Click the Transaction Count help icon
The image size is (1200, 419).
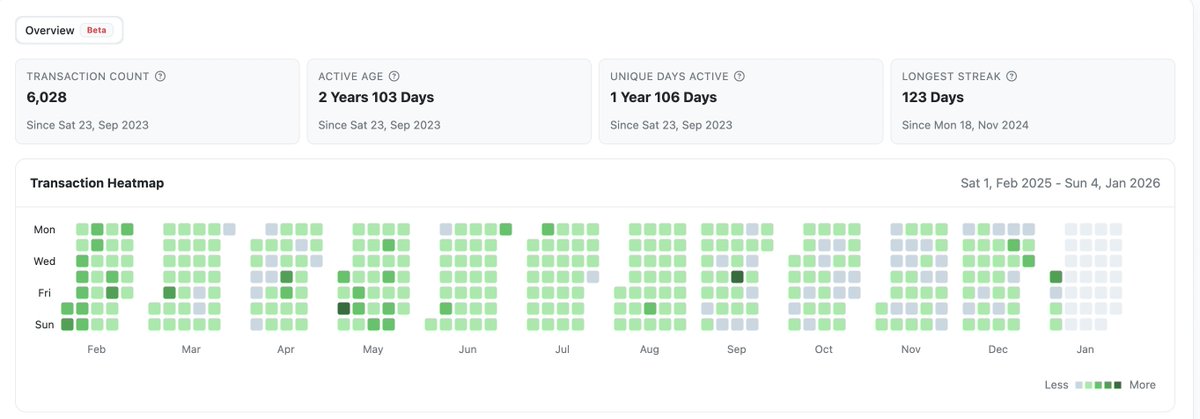pyautogui.click(x=161, y=76)
